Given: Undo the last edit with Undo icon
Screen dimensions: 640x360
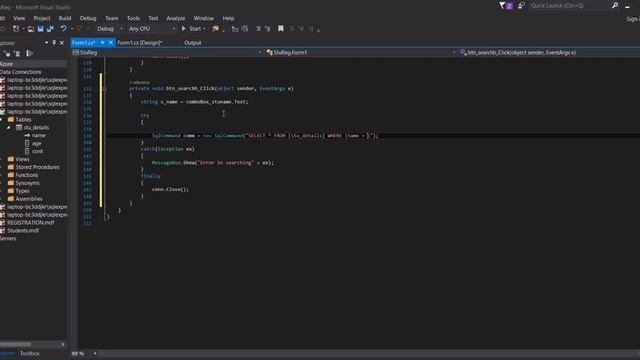Looking at the screenshot, I should pos(63,29).
